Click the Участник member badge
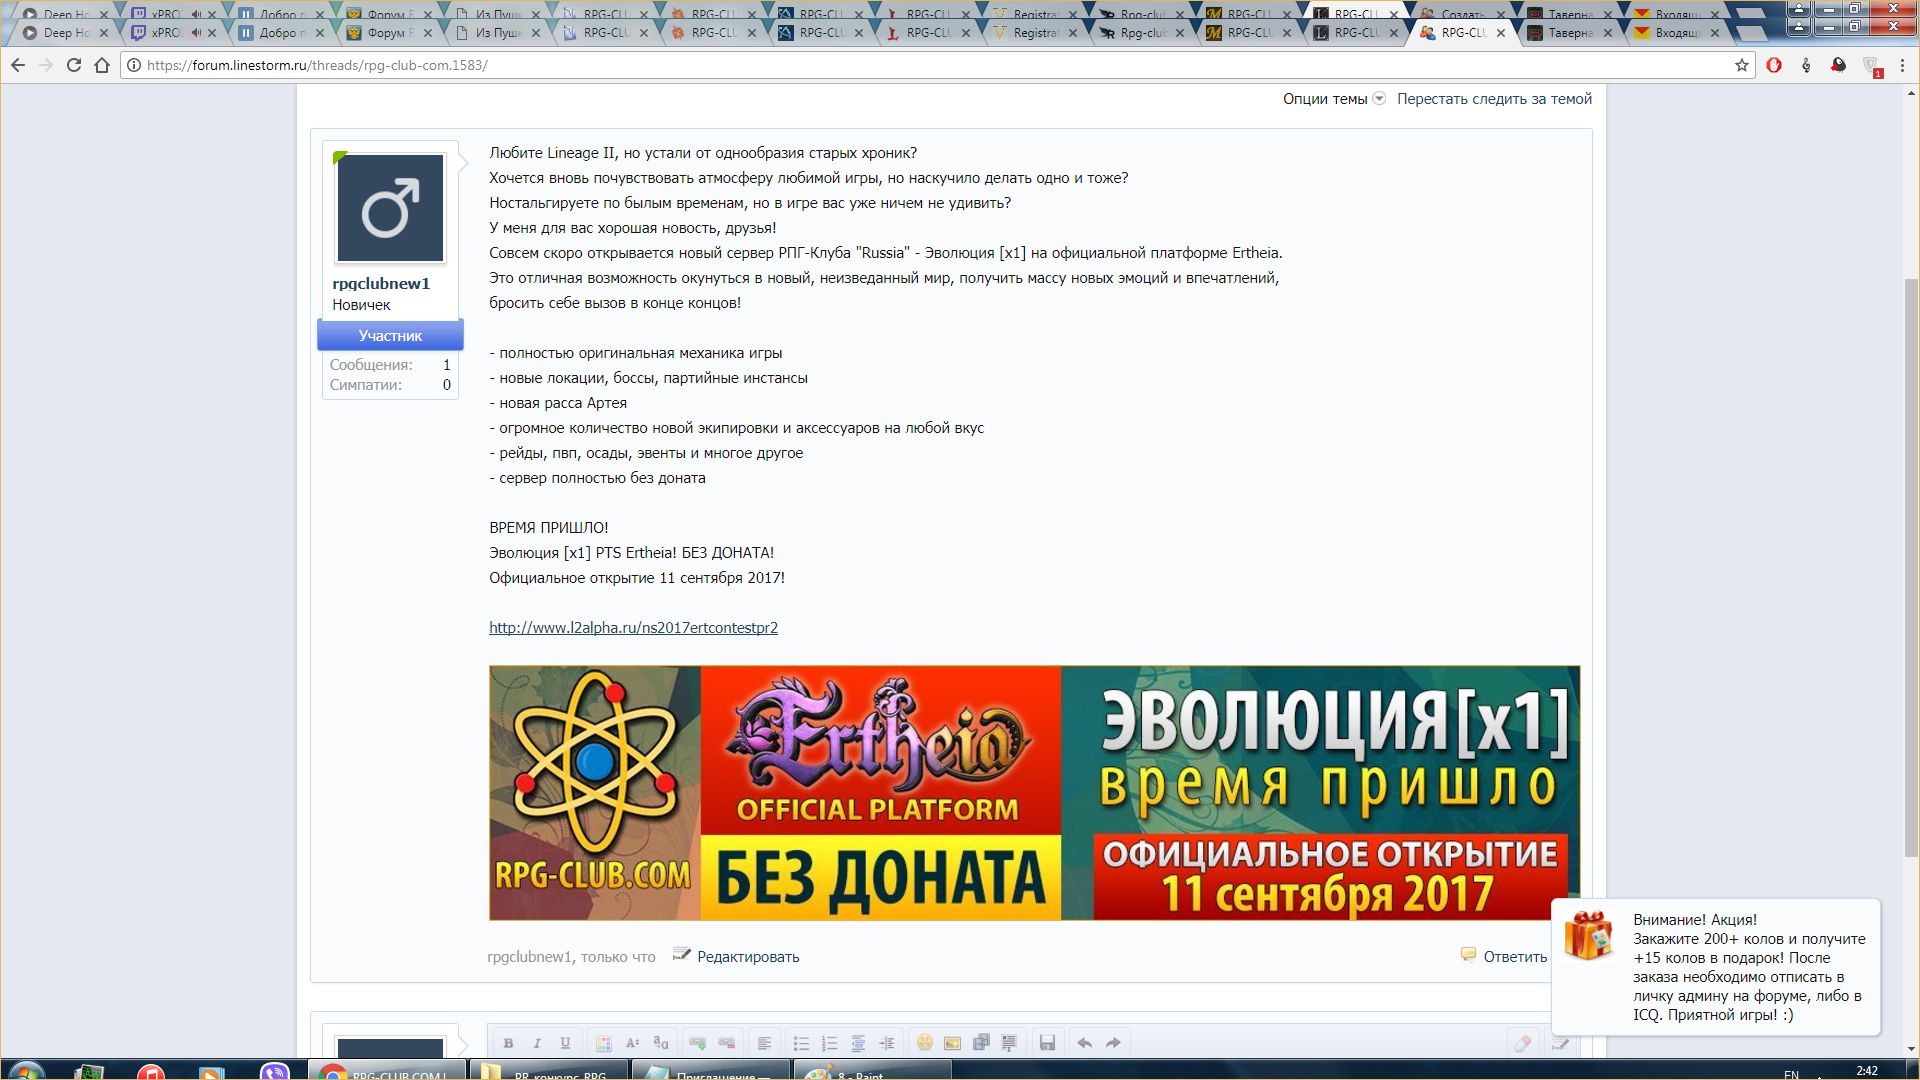The height and width of the screenshot is (1080, 1920). tap(390, 335)
